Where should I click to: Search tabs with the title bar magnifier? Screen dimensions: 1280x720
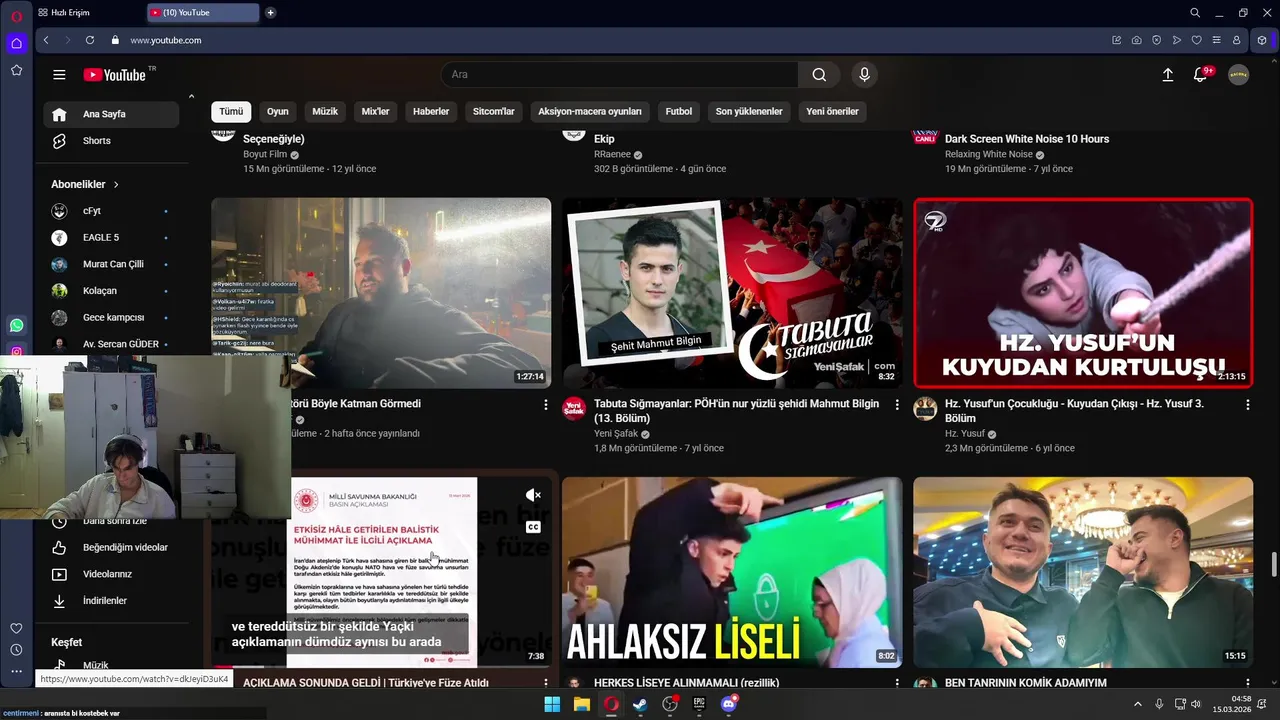[x=1195, y=13]
